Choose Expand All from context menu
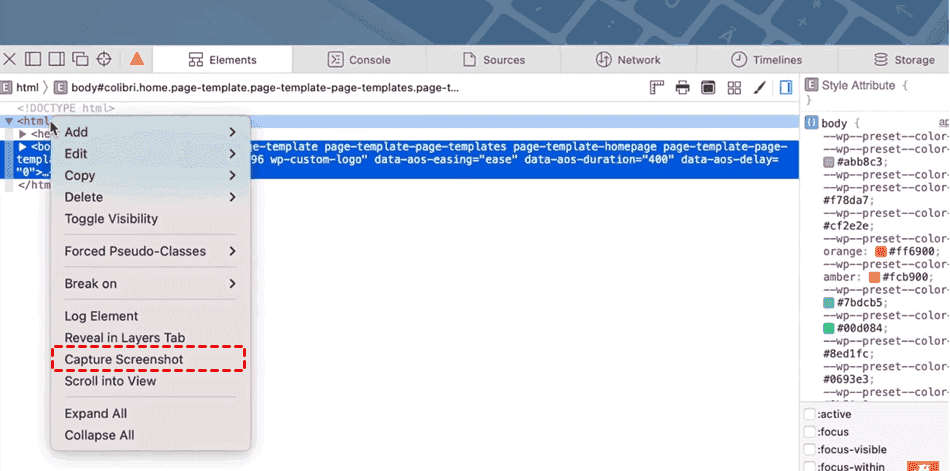Viewport: 950px width, 471px height. 150,413
